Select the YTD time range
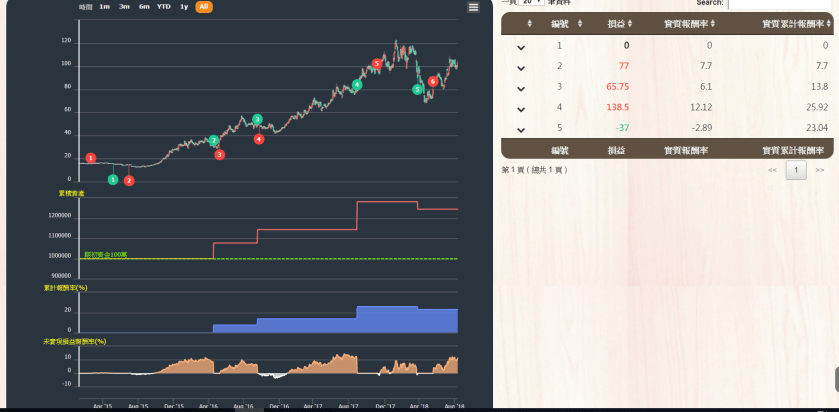Screen dimensions: 839x412 point(164,7)
